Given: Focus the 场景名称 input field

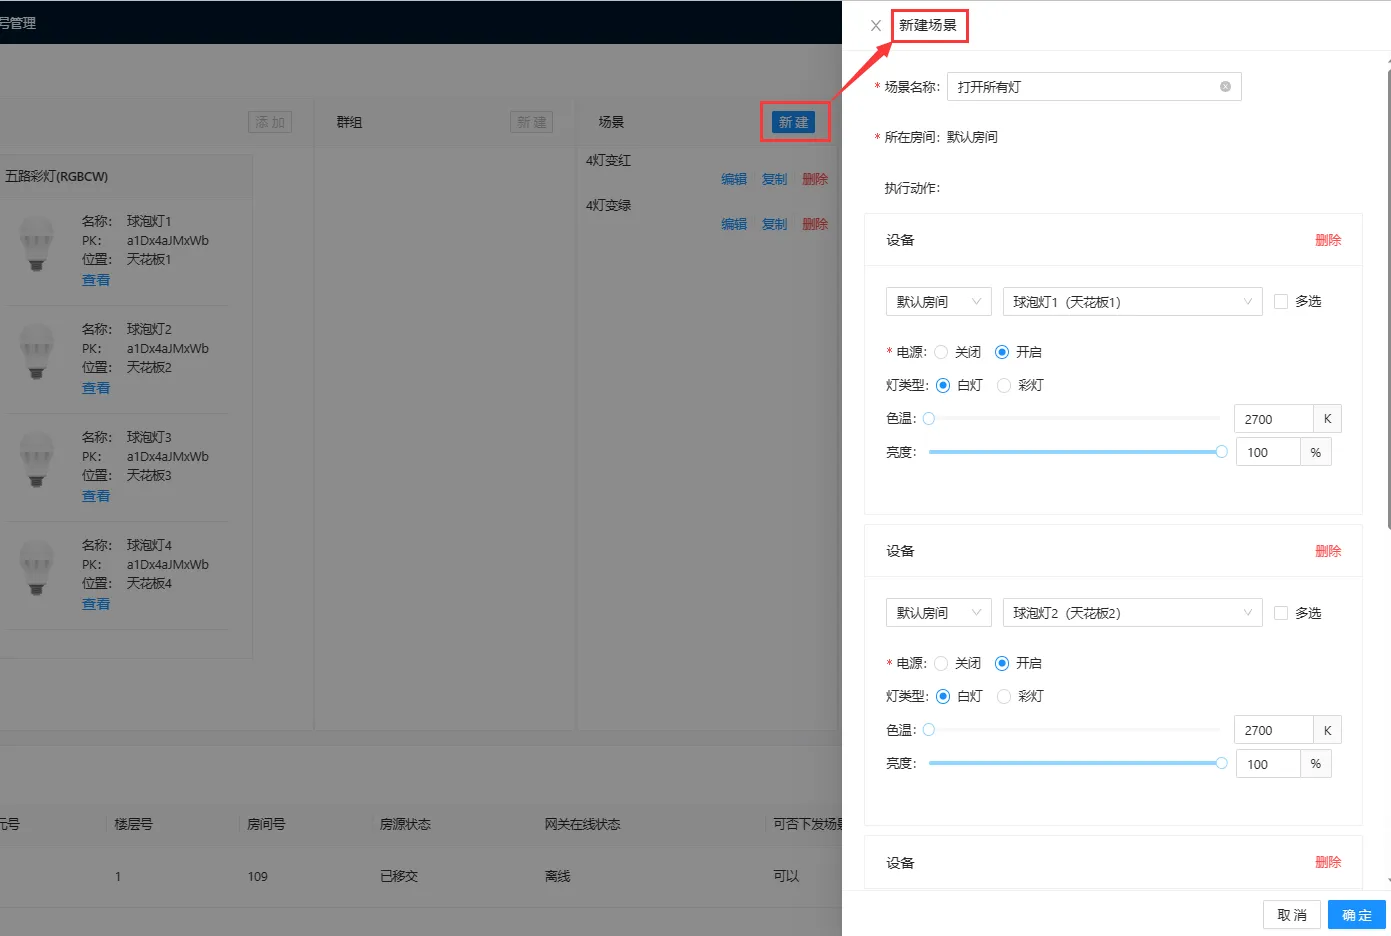Looking at the screenshot, I should coord(1094,87).
